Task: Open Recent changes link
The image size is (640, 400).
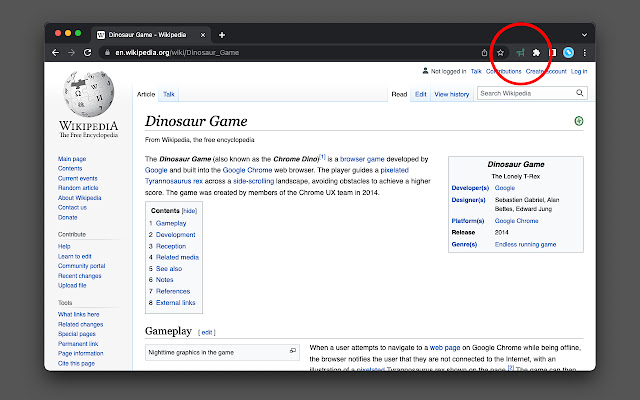Action: pos(80,276)
